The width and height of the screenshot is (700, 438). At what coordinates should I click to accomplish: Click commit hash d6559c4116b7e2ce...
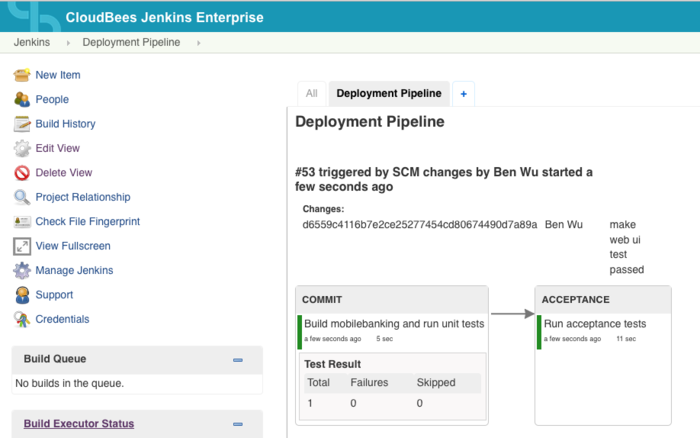(420, 225)
